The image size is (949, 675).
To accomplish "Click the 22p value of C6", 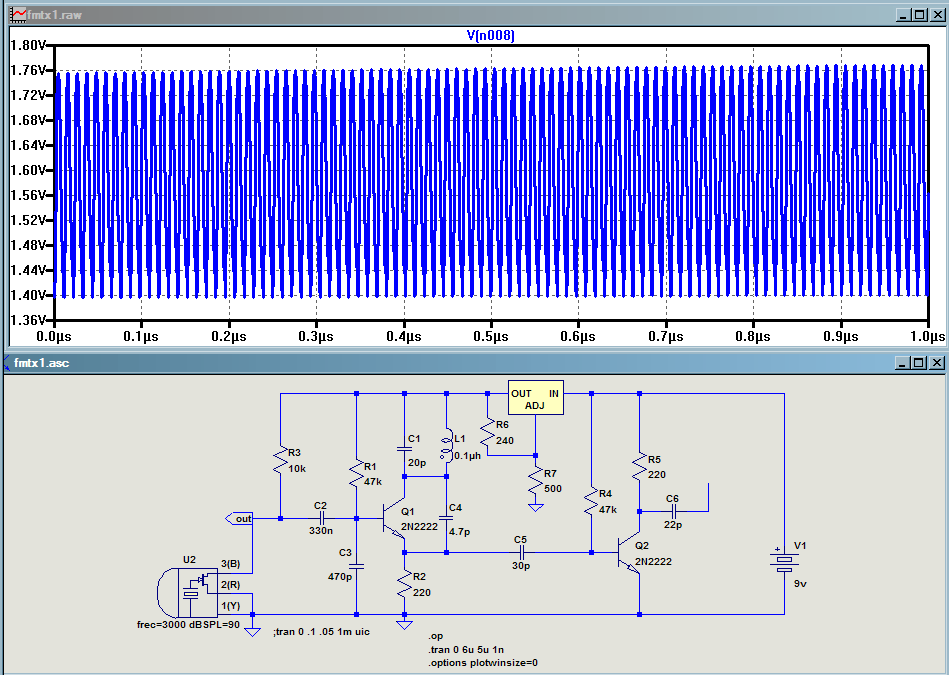I will (673, 525).
